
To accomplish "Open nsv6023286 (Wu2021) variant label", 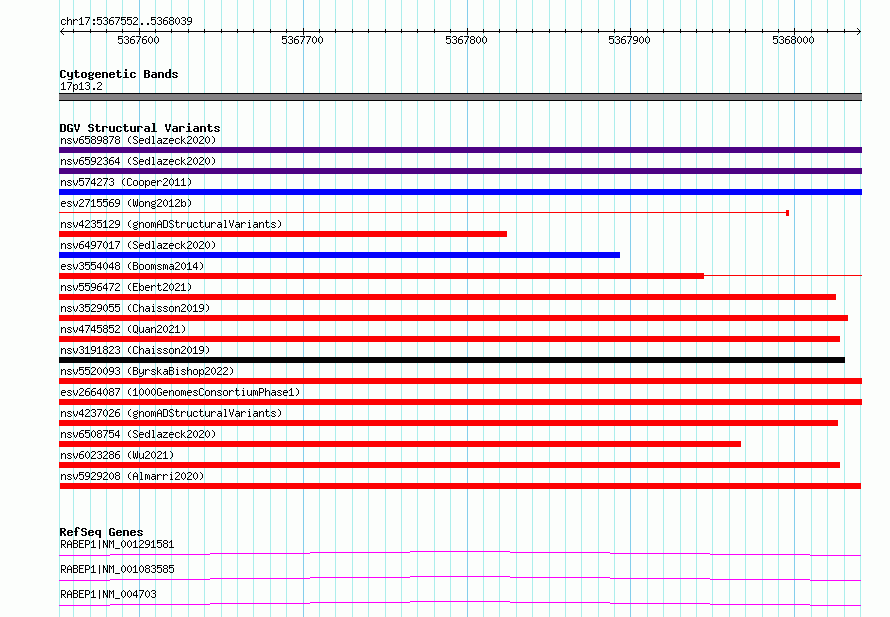I will click(x=117, y=455).
